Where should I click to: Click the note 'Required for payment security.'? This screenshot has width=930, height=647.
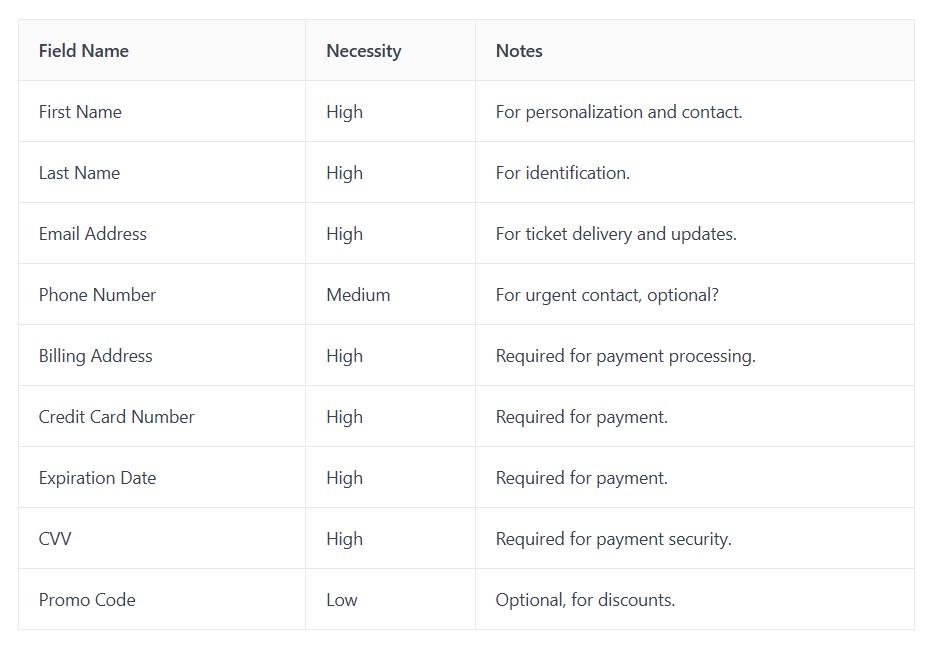pyautogui.click(x=614, y=539)
